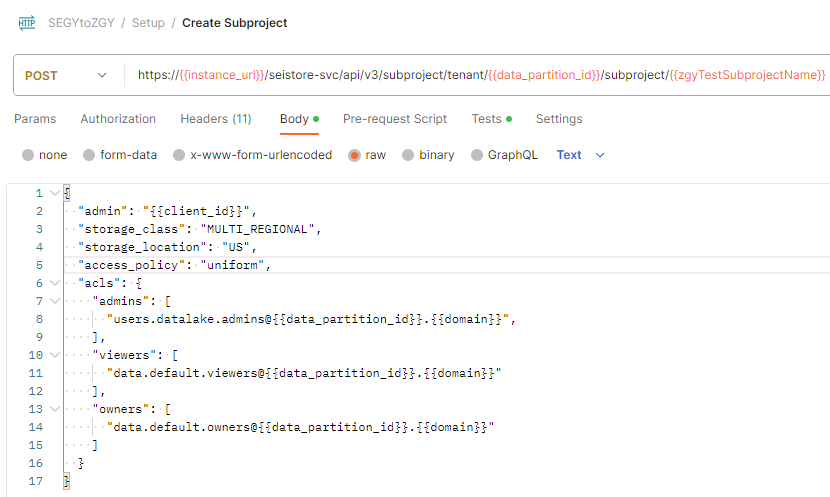This screenshot has height=497, width=830.
Task: Open the Pre-request Script tab
Action: [x=395, y=119]
